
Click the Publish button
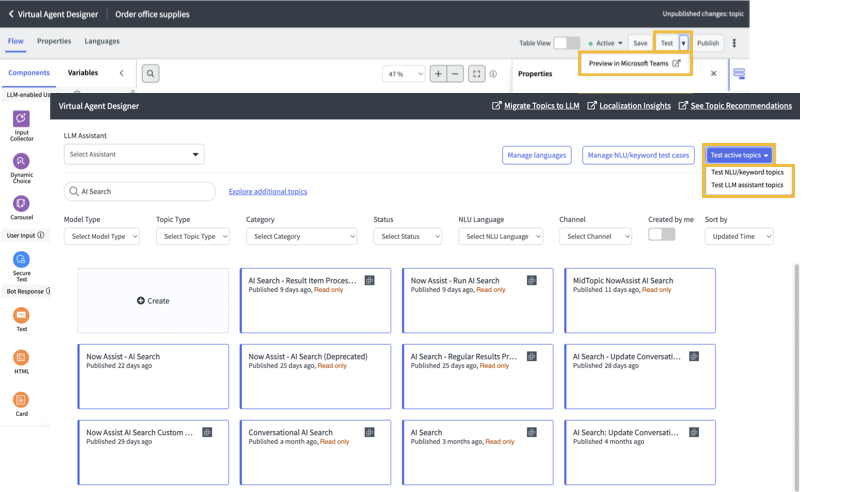(x=708, y=43)
